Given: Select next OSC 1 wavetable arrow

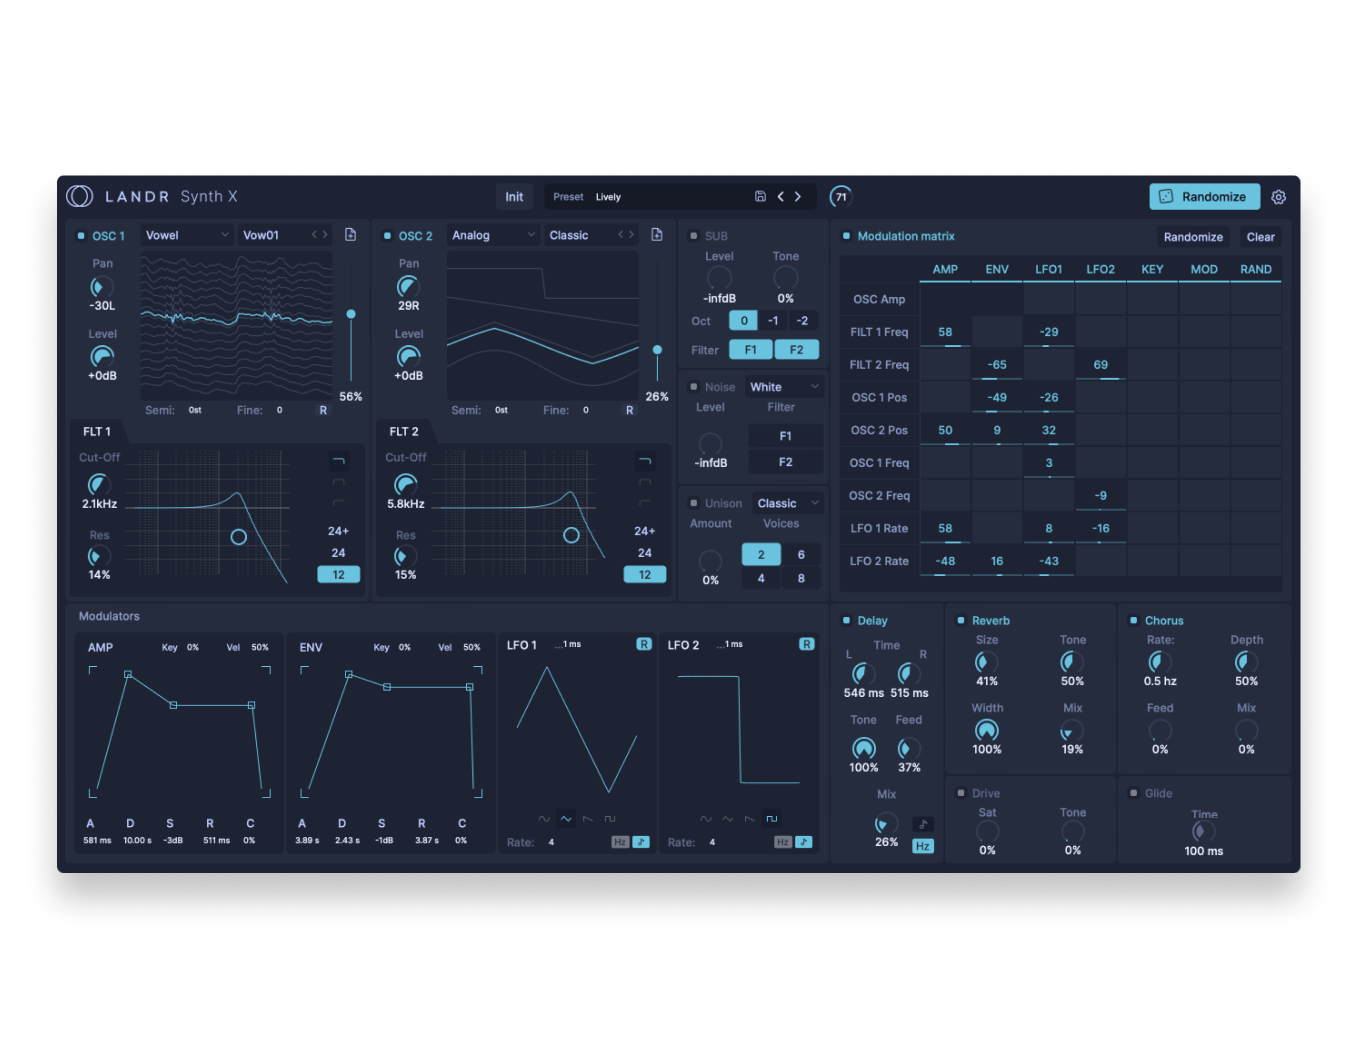Looking at the screenshot, I should click(x=324, y=235).
